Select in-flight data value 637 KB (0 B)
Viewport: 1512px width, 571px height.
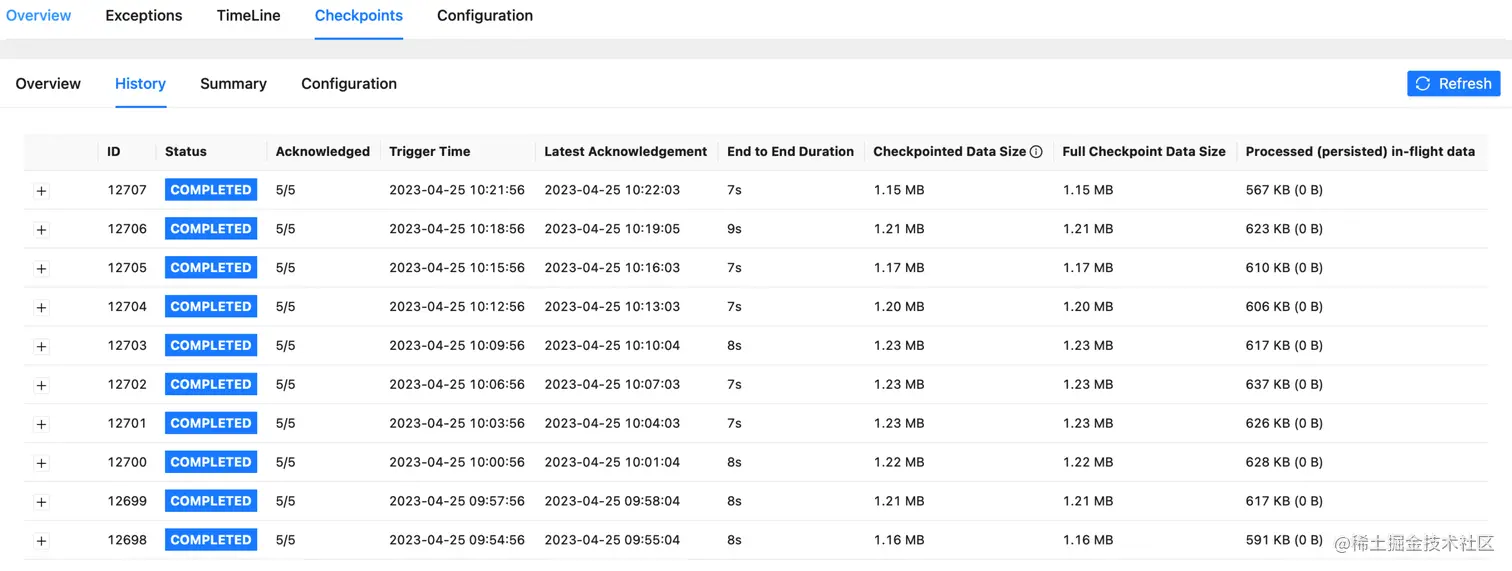click(1284, 385)
